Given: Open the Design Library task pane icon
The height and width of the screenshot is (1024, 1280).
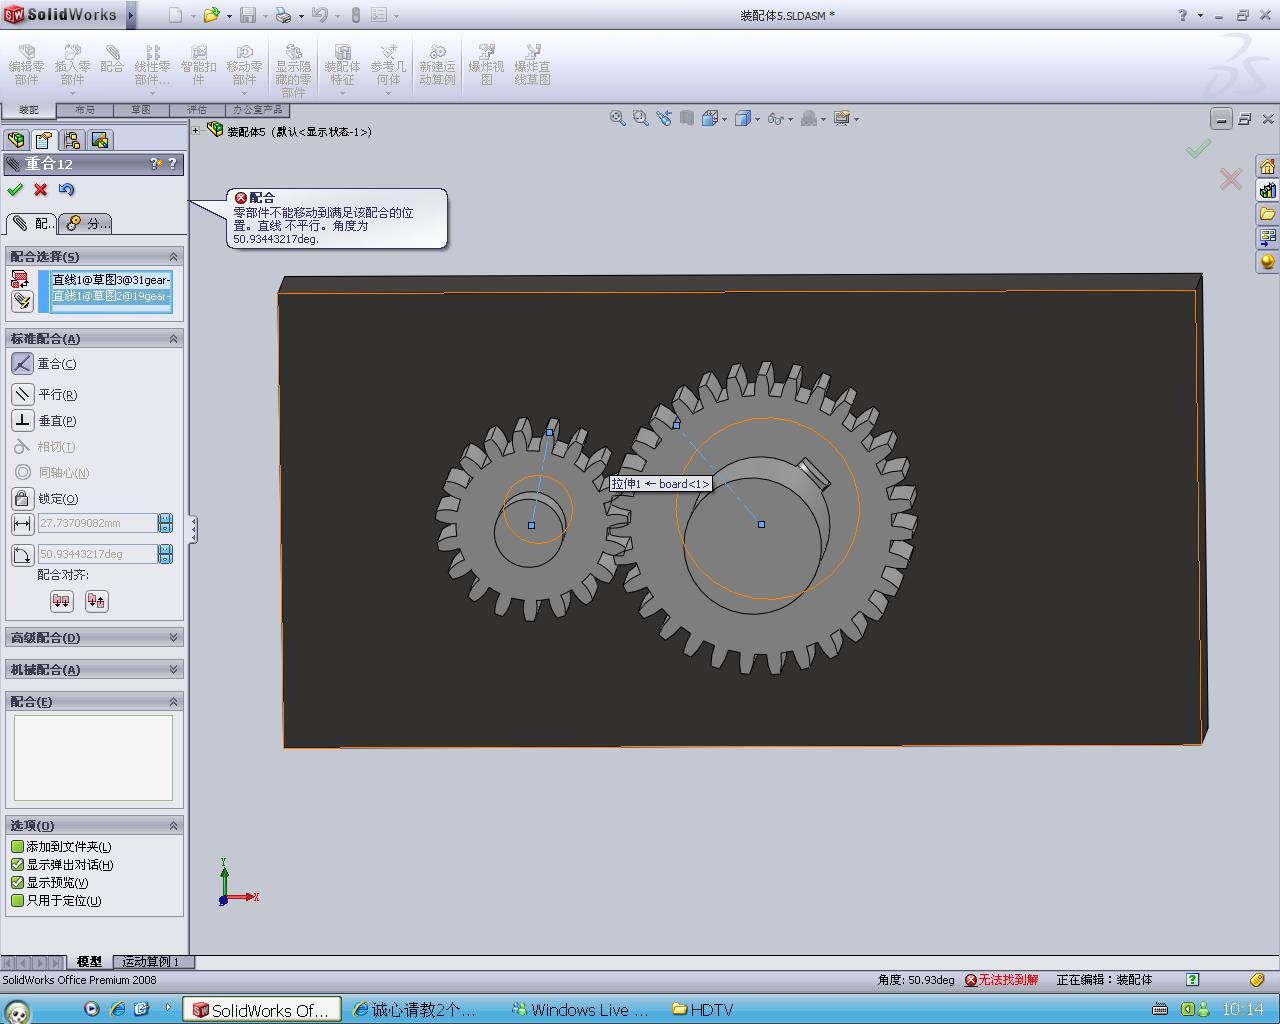Looking at the screenshot, I should click(1267, 190).
